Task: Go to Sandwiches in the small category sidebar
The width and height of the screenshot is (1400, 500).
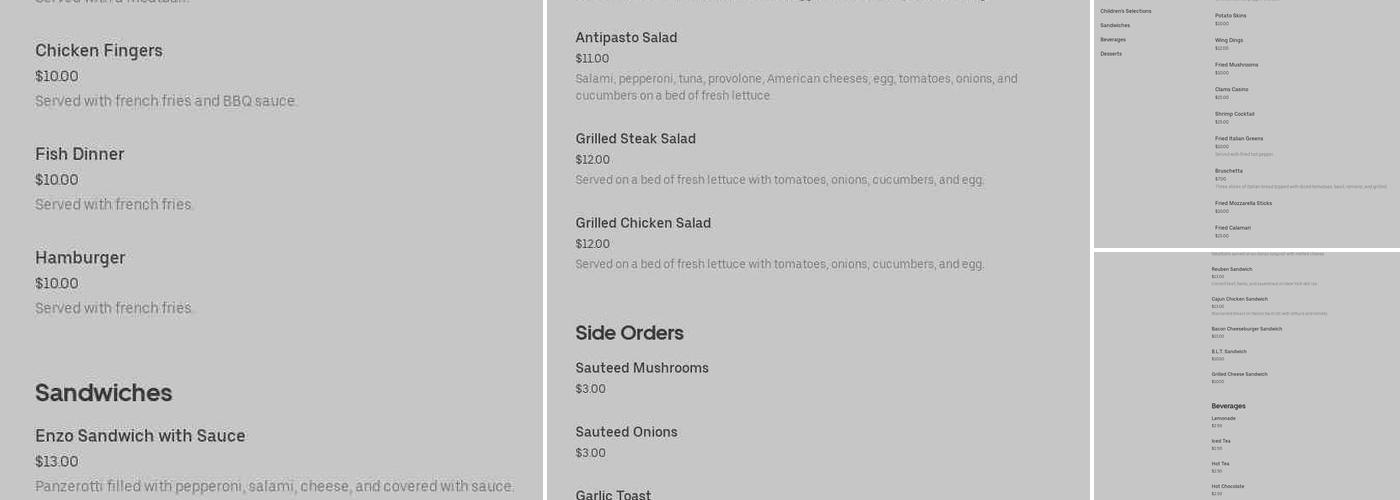Action: (x=1115, y=25)
